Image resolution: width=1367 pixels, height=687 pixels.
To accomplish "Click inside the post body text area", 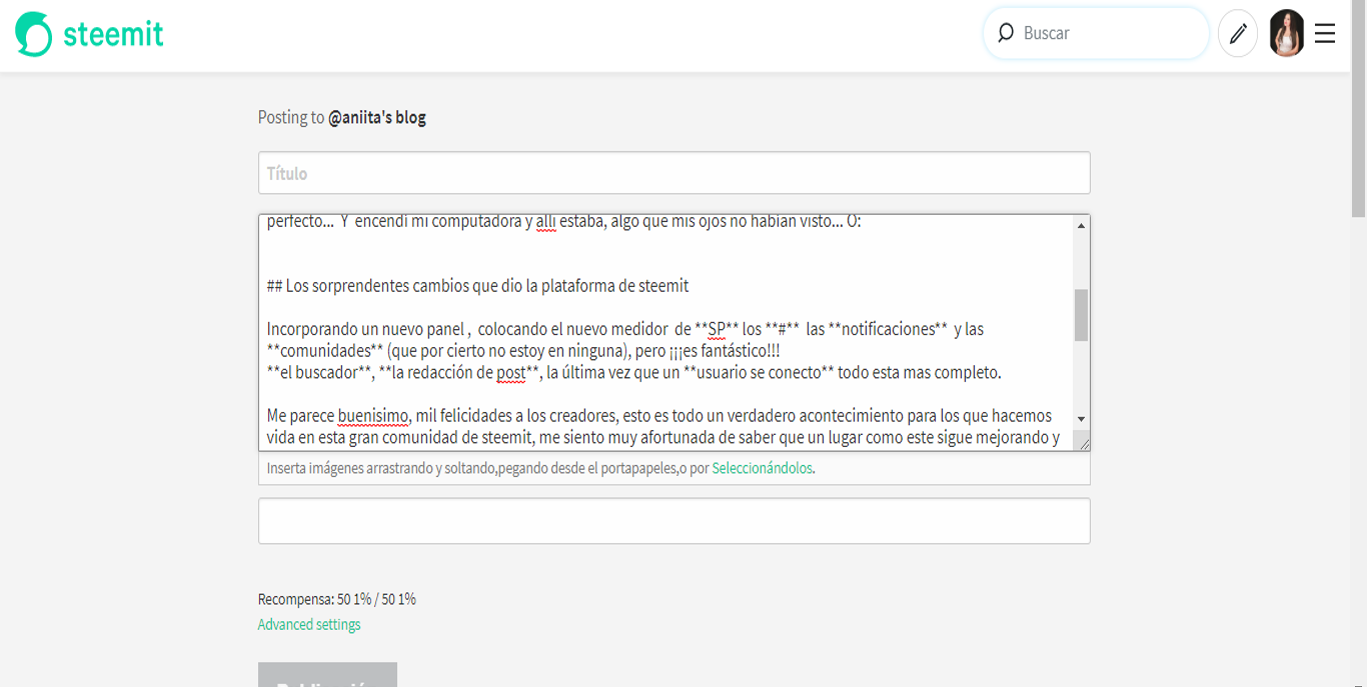I will 665,332.
